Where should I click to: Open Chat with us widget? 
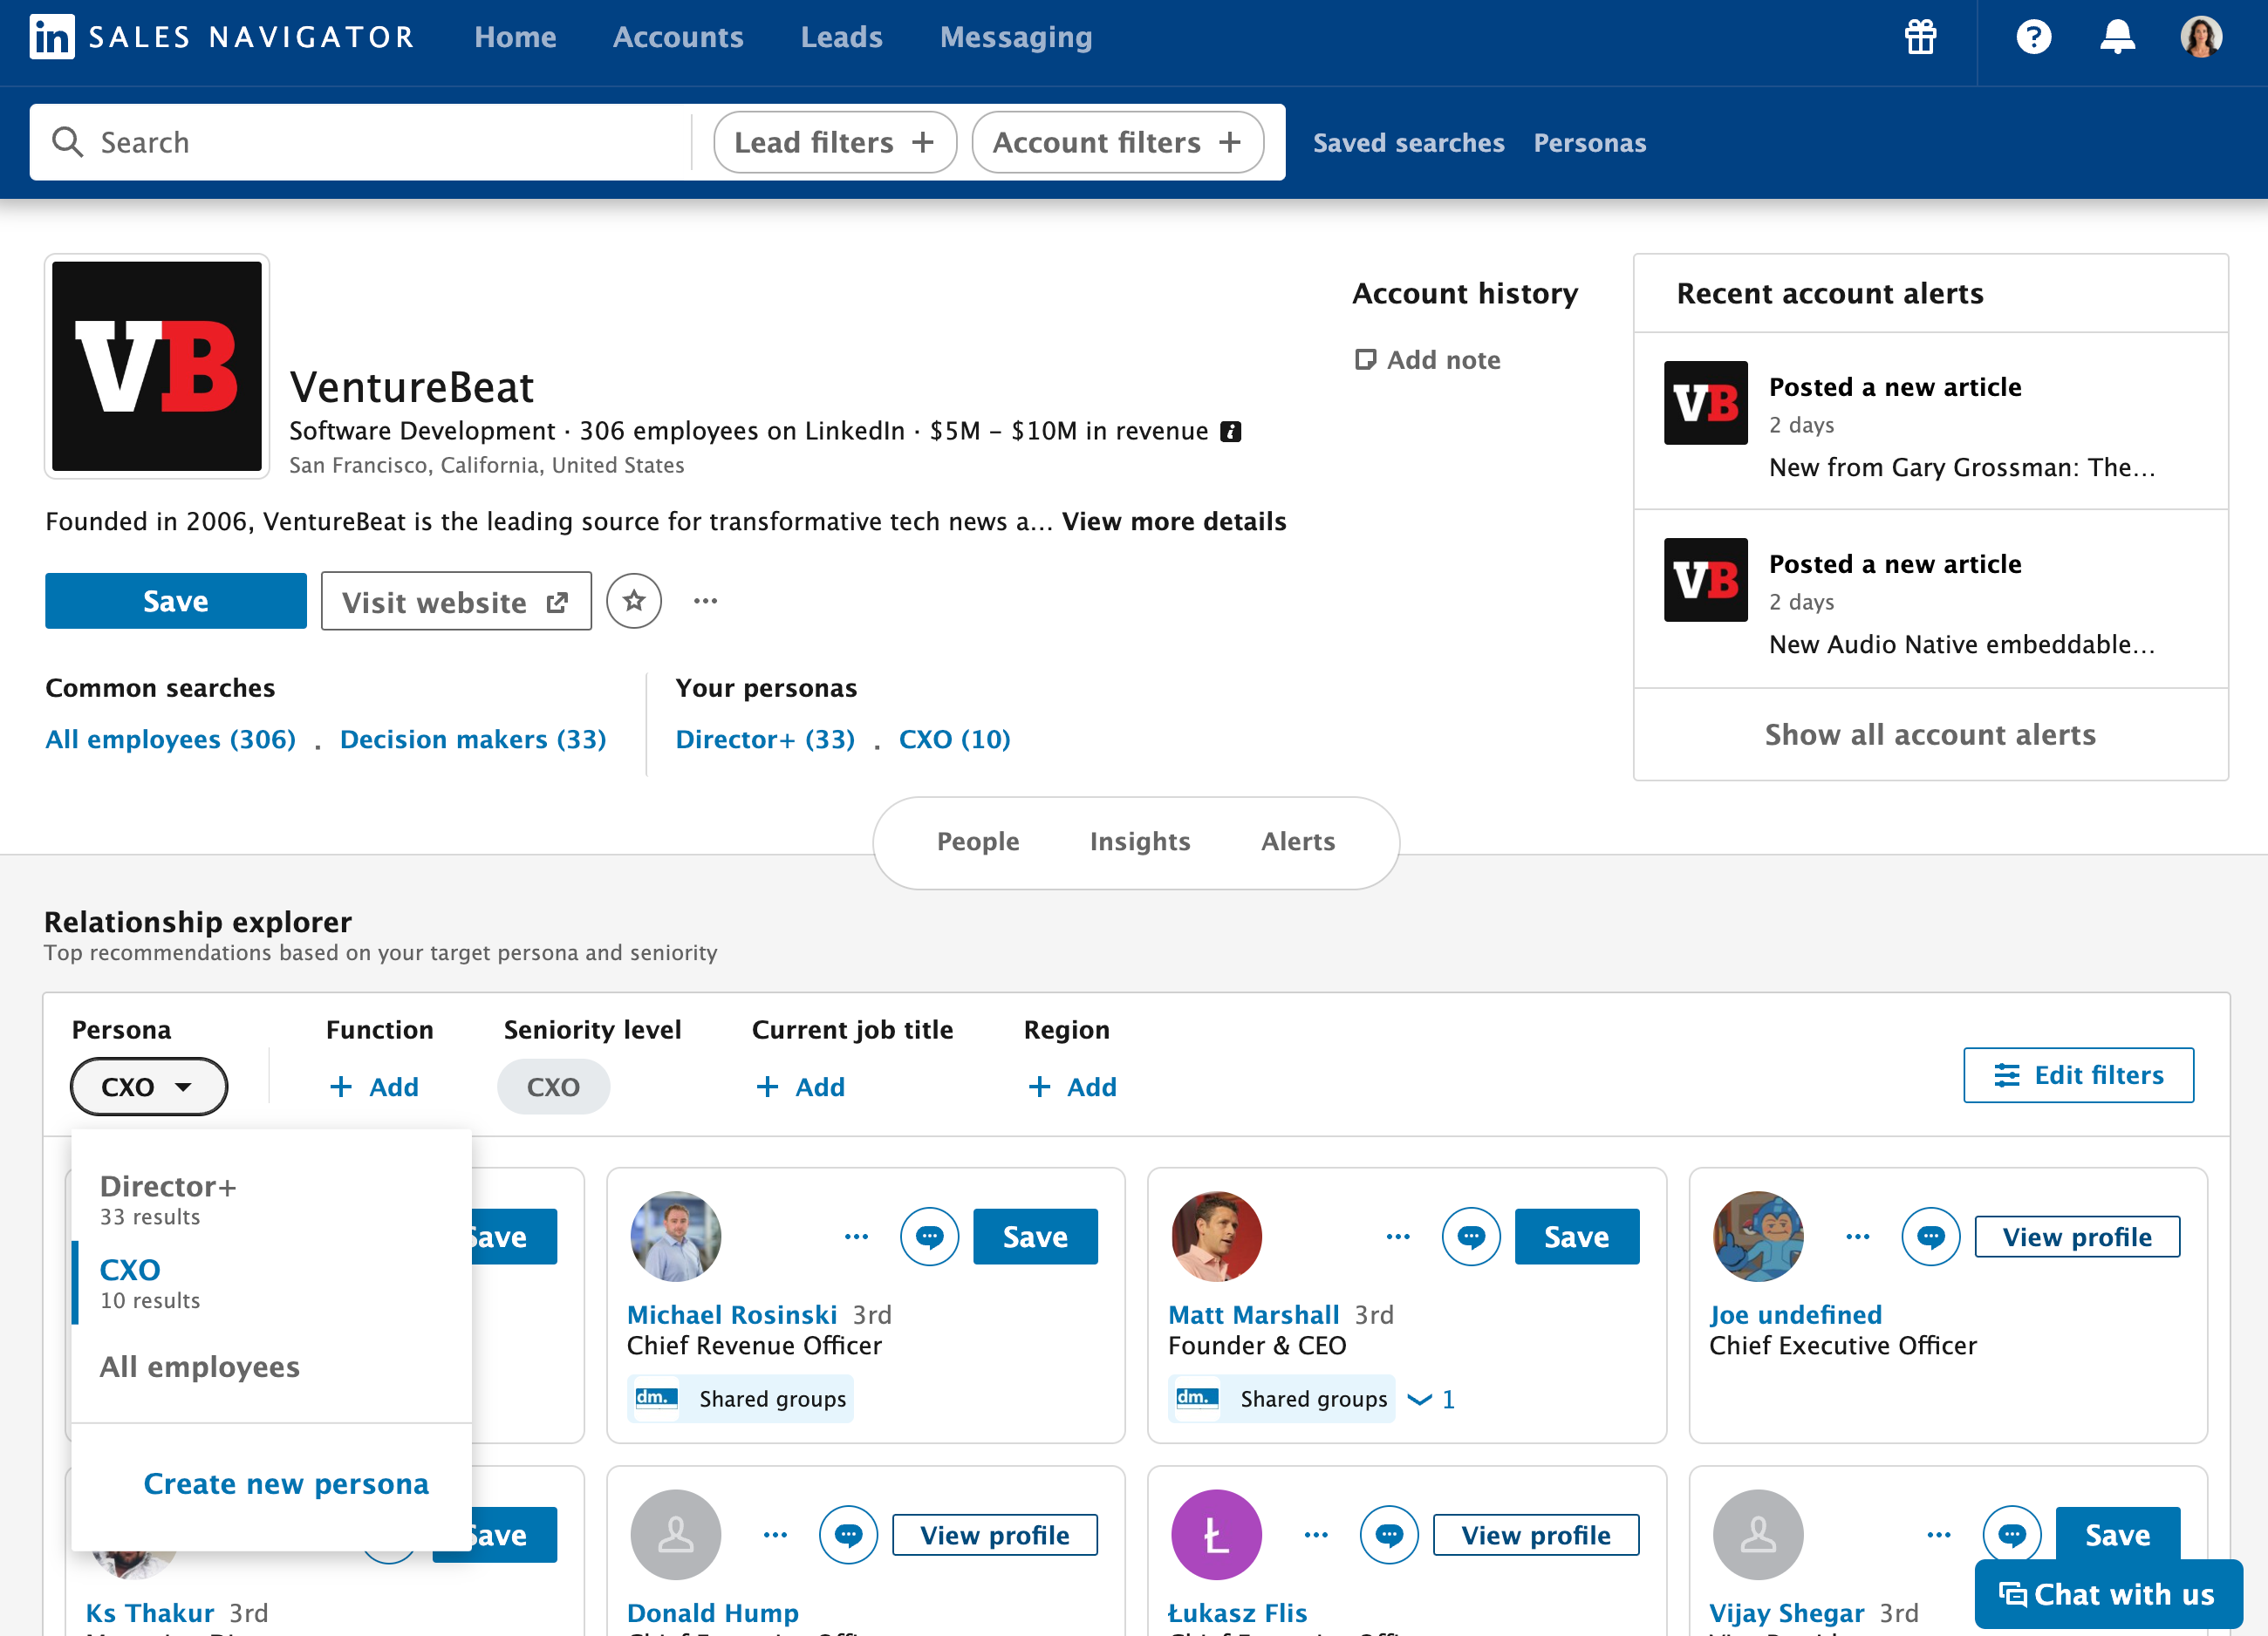pyautogui.click(x=2108, y=1594)
